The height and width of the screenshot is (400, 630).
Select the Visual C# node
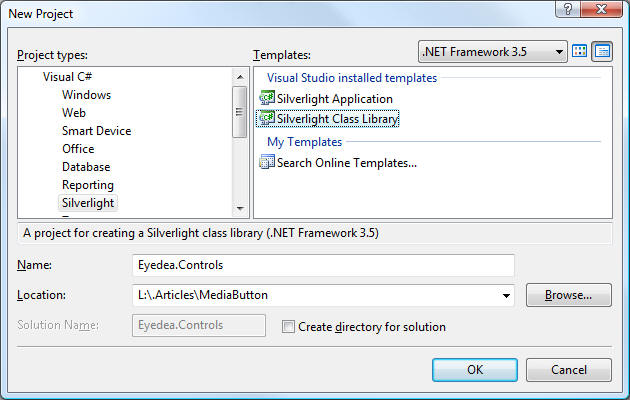click(68, 77)
